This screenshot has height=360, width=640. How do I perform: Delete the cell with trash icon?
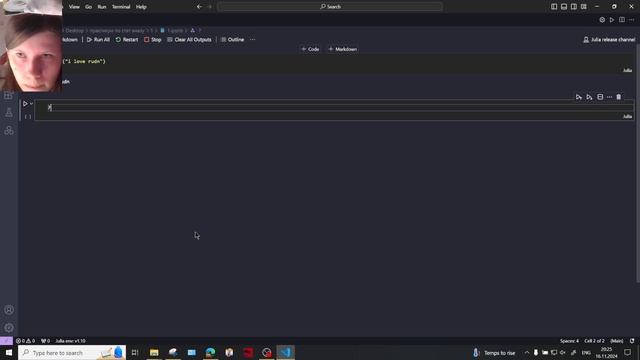coord(619,97)
